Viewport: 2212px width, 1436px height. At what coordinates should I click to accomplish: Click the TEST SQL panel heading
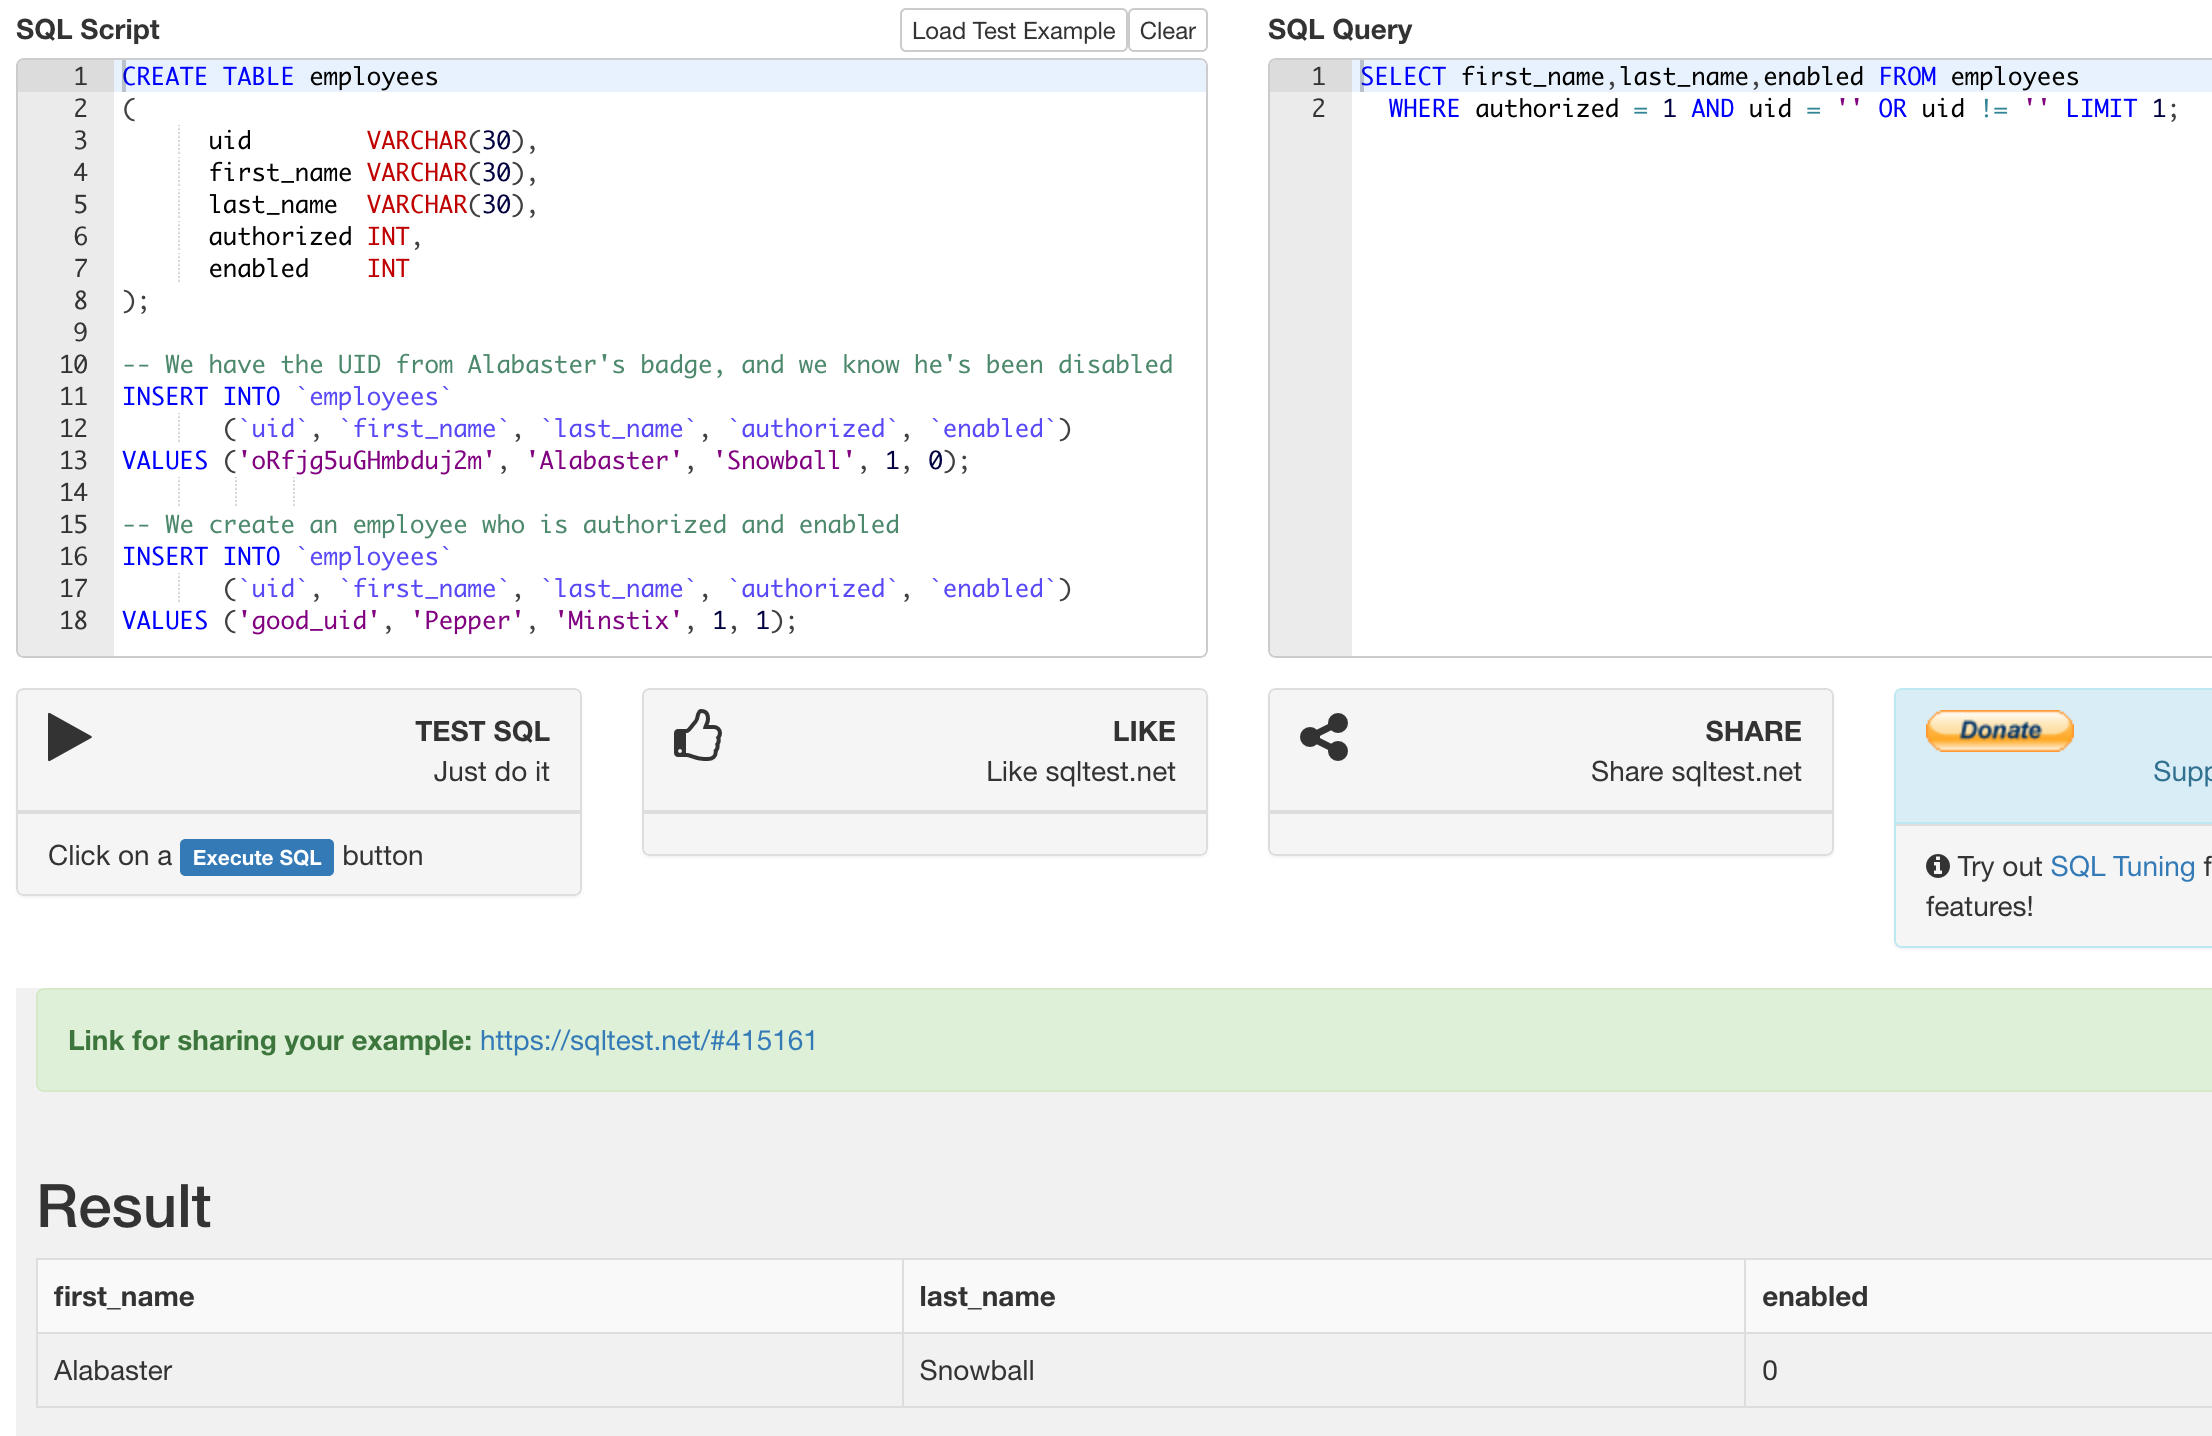482,731
